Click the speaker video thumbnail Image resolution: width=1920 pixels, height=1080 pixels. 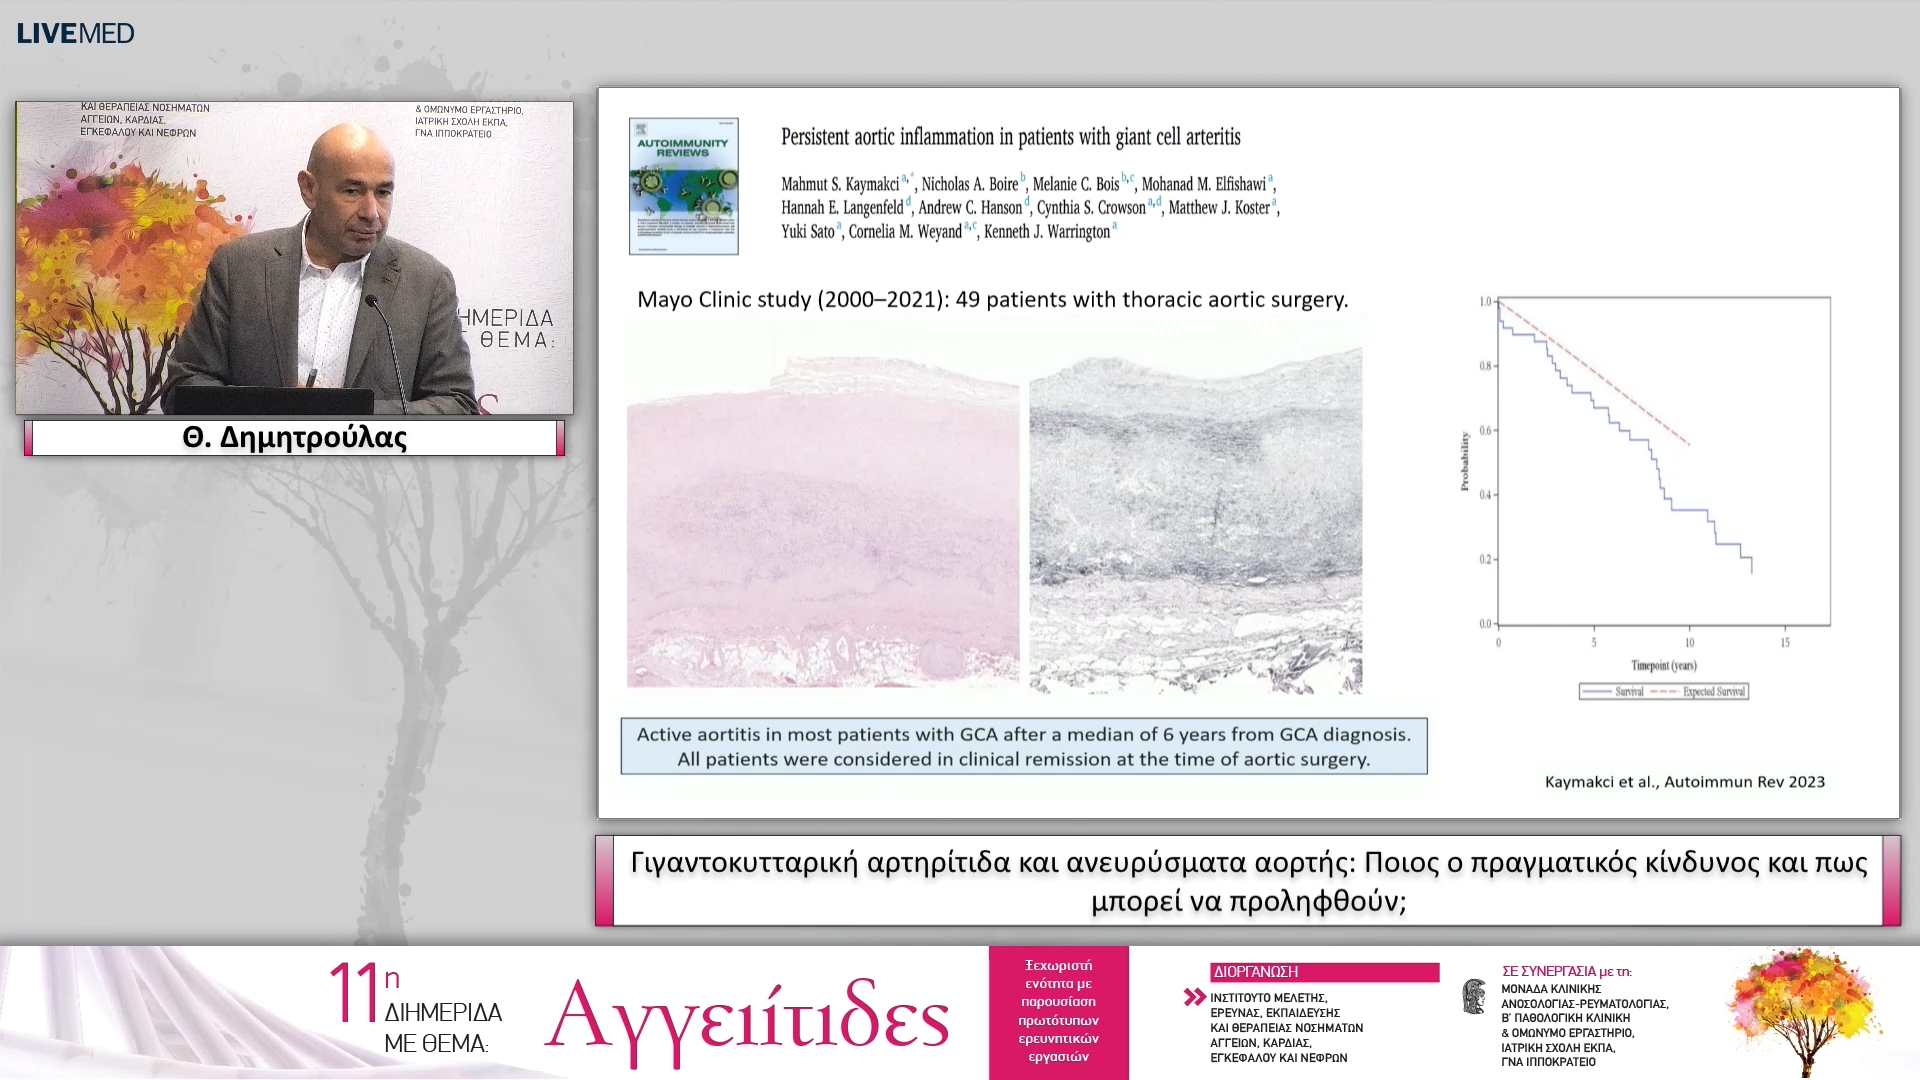pos(294,258)
